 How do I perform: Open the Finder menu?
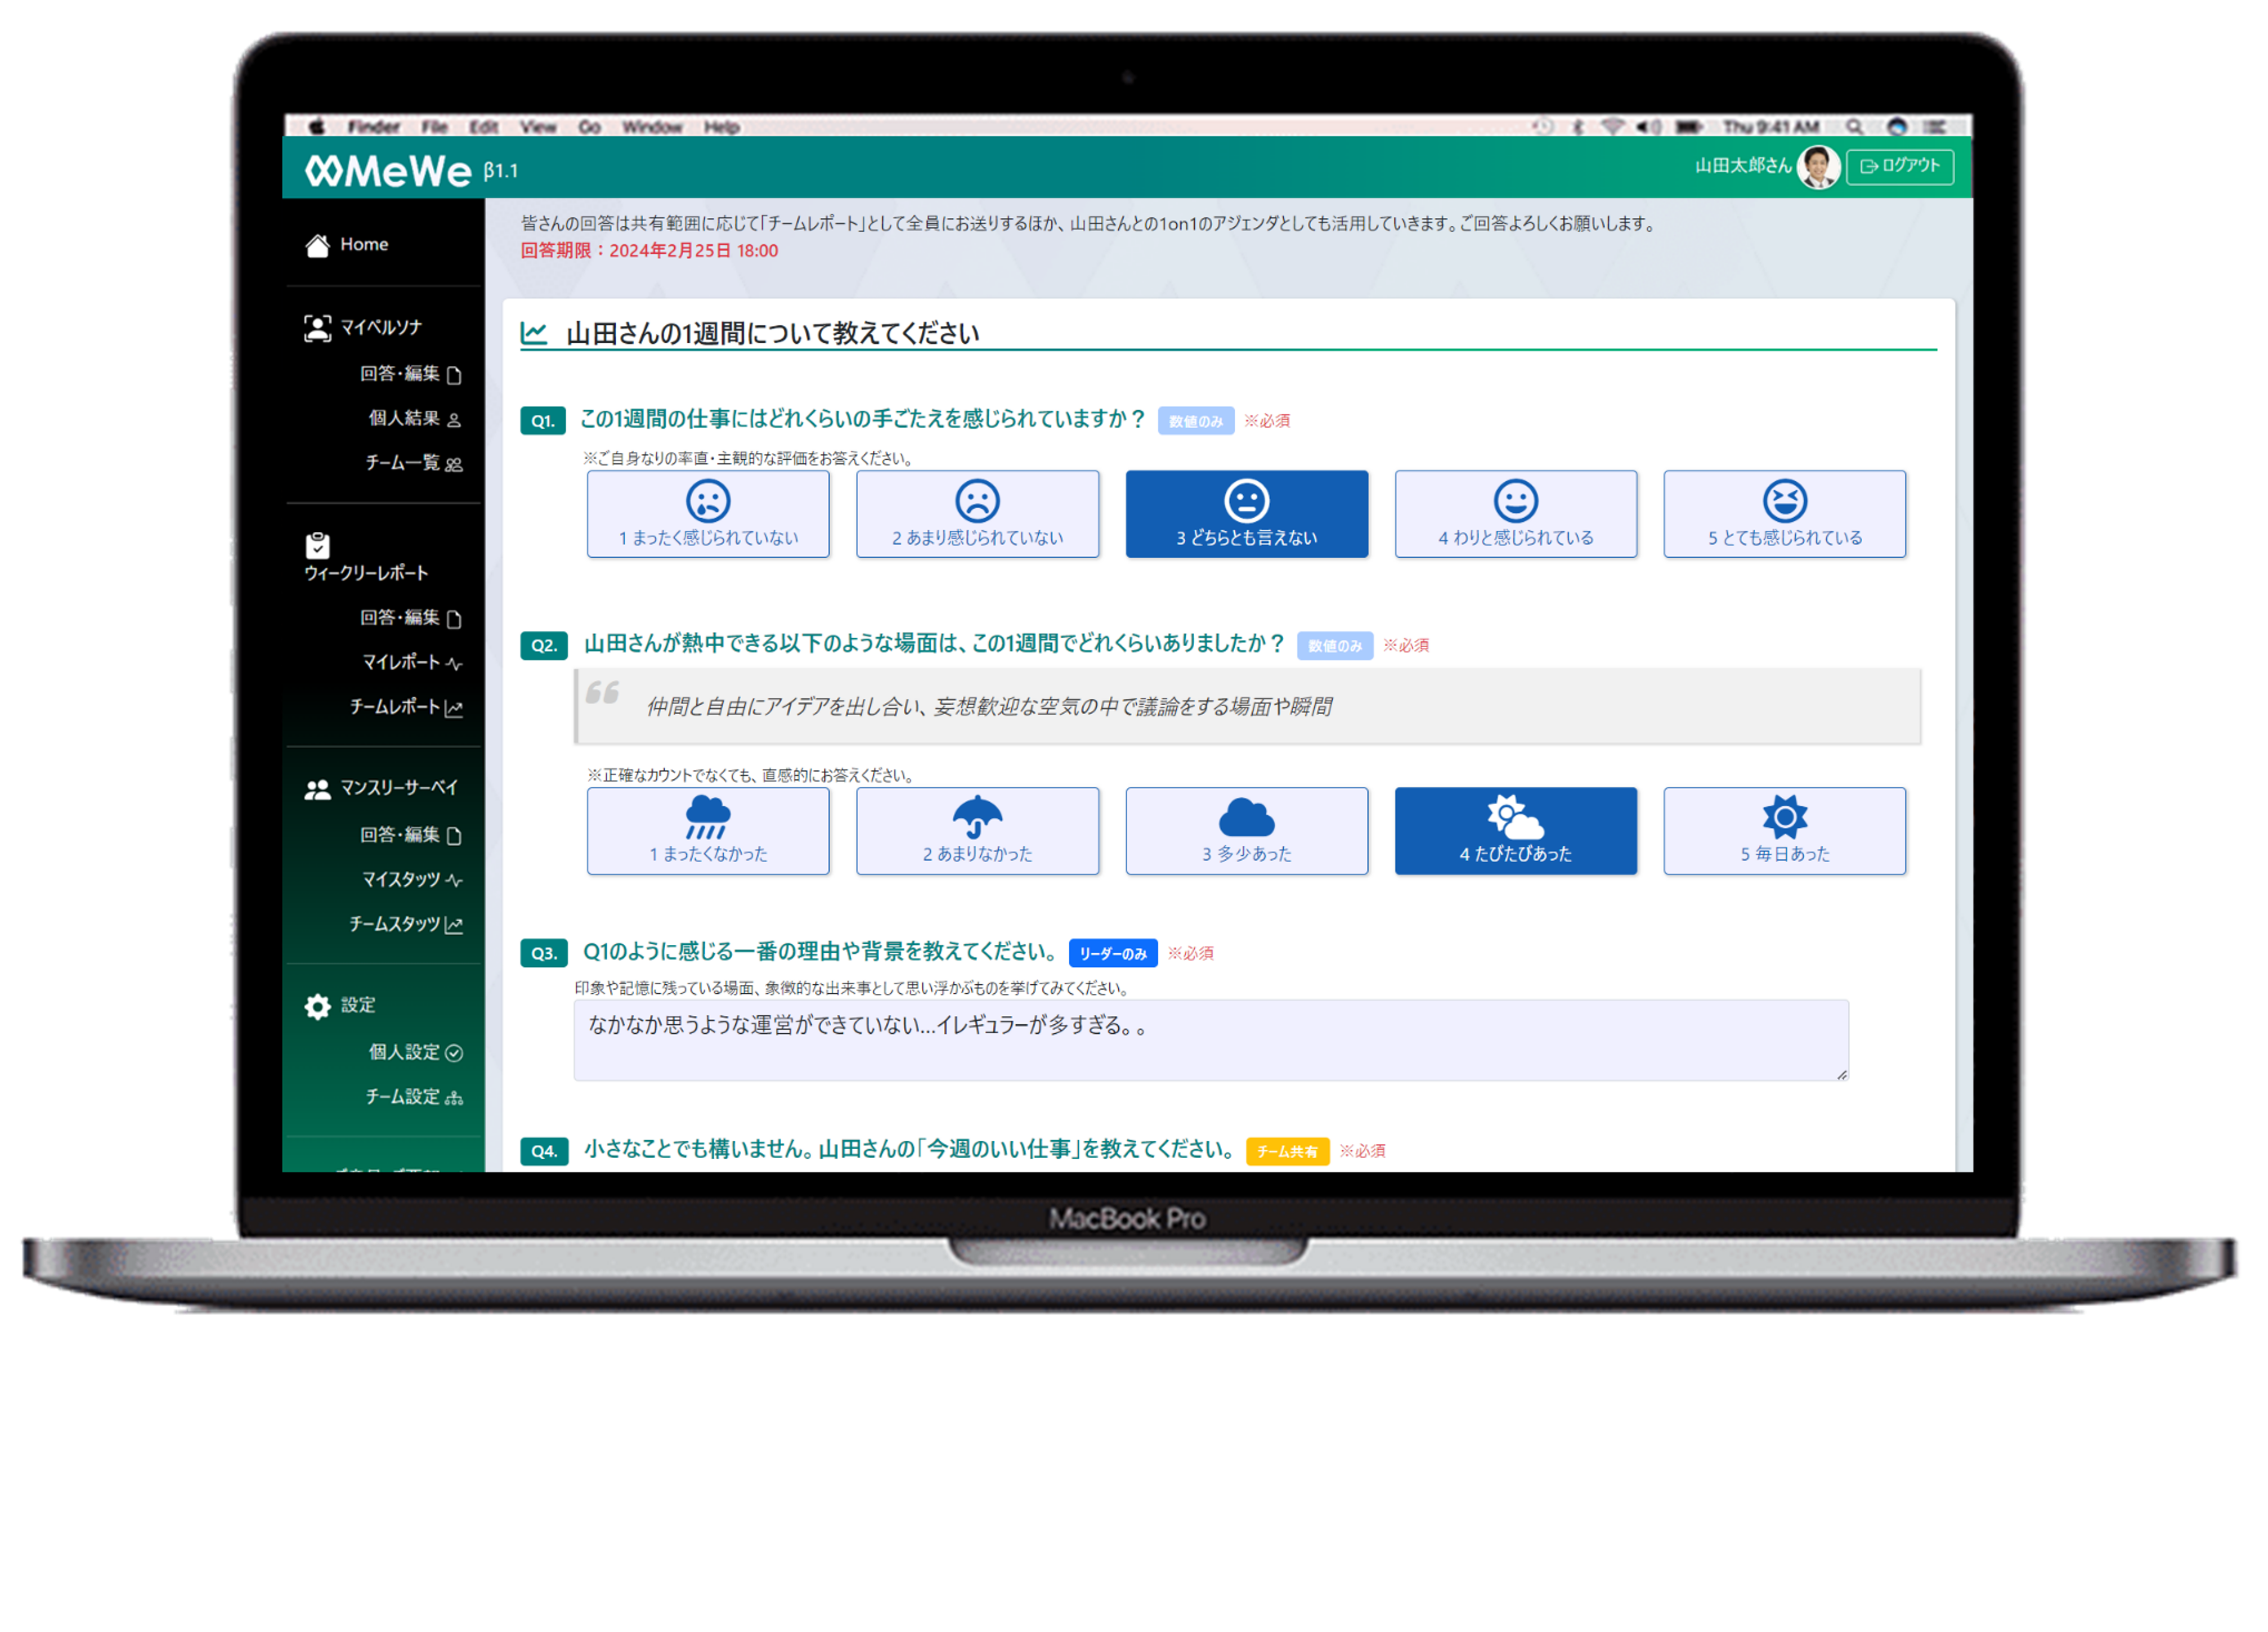click(373, 127)
